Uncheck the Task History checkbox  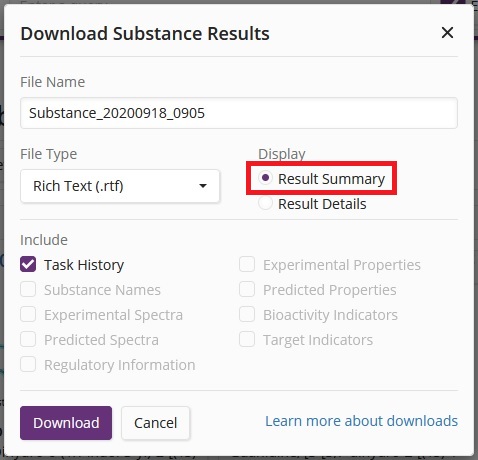(x=28, y=265)
